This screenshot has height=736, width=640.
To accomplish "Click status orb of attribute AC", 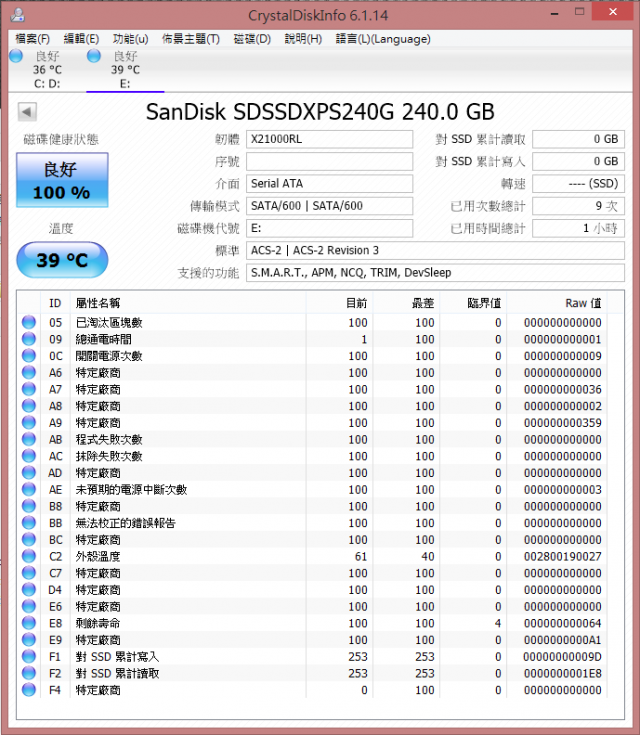I will (x=29, y=456).
